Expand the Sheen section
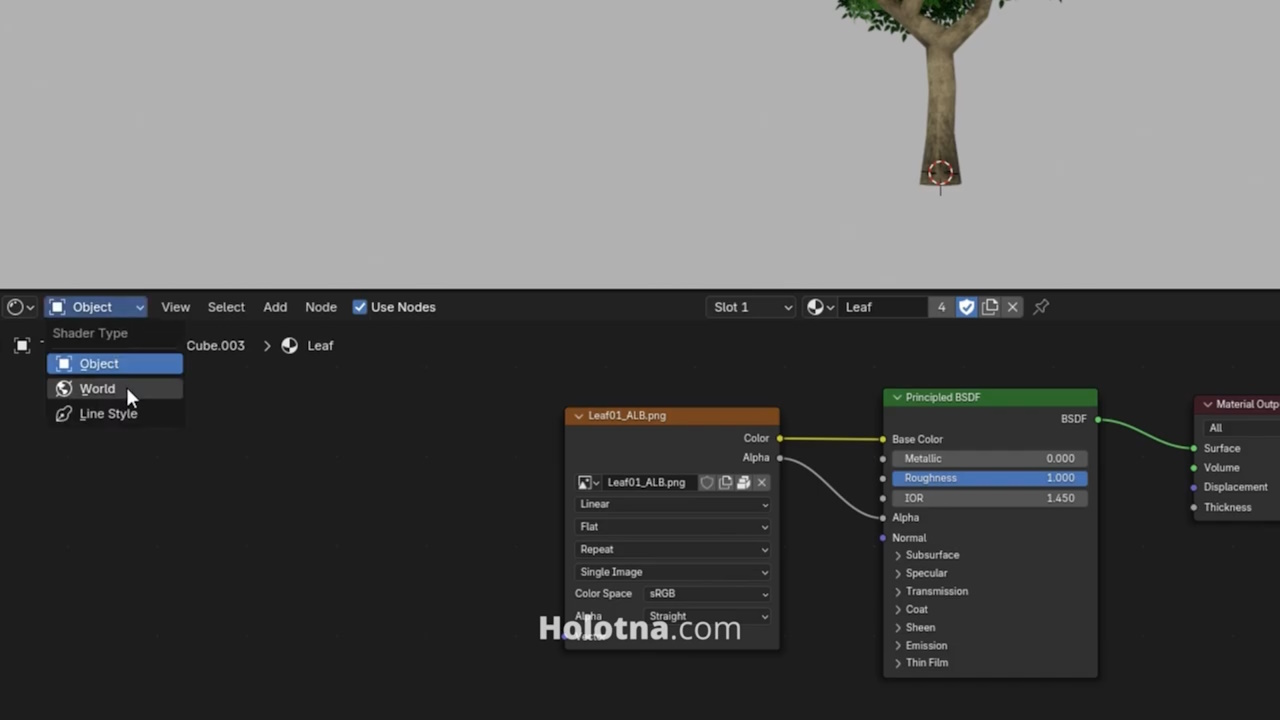This screenshot has width=1280, height=720. pyautogui.click(x=914, y=628)
